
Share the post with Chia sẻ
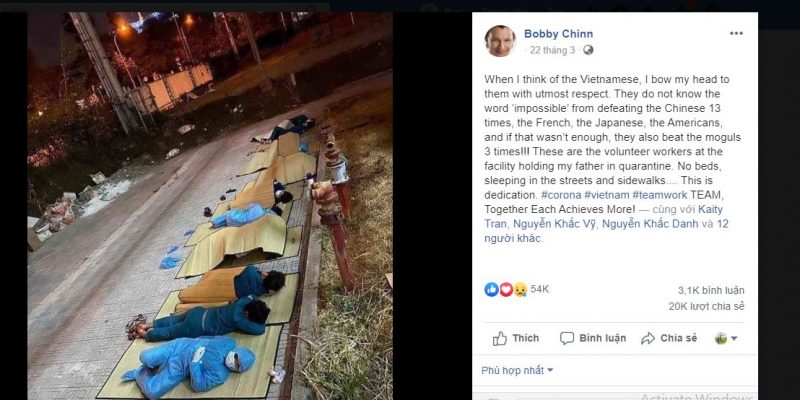click(668, 338)
